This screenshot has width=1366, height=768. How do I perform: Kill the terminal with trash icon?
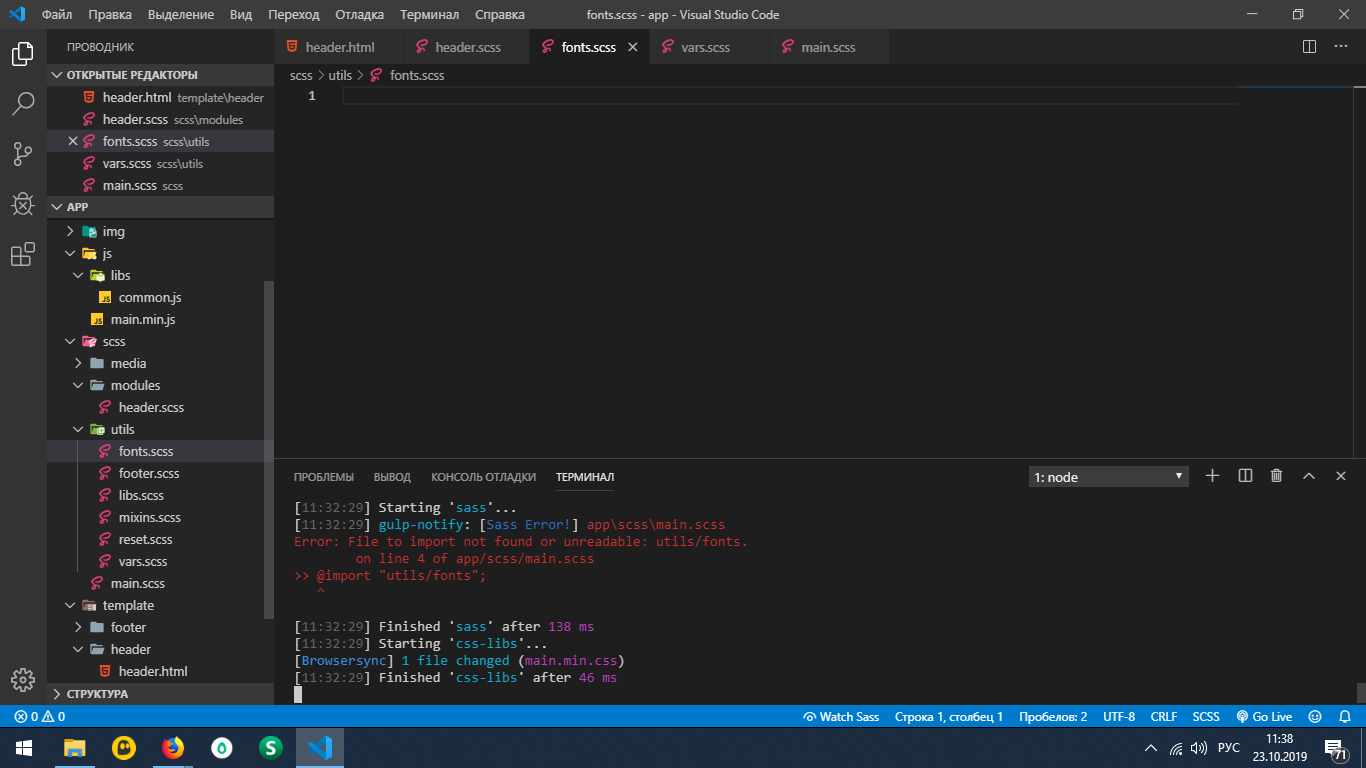click(x=1276, y=476)
